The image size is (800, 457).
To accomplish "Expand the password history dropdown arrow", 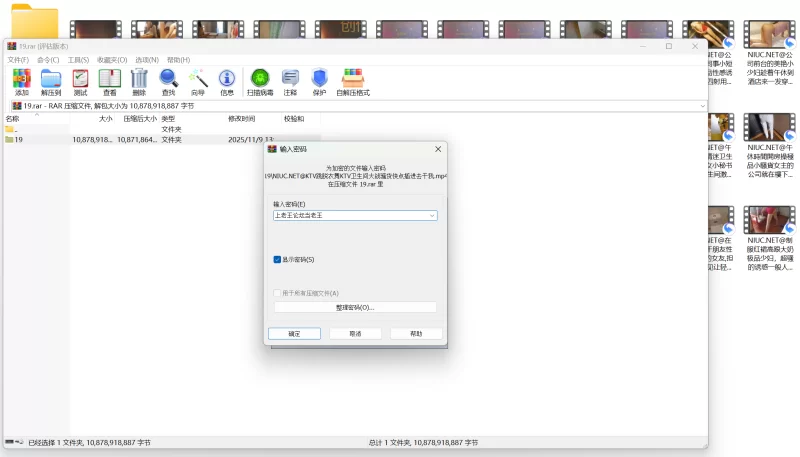I will point(432,215).
